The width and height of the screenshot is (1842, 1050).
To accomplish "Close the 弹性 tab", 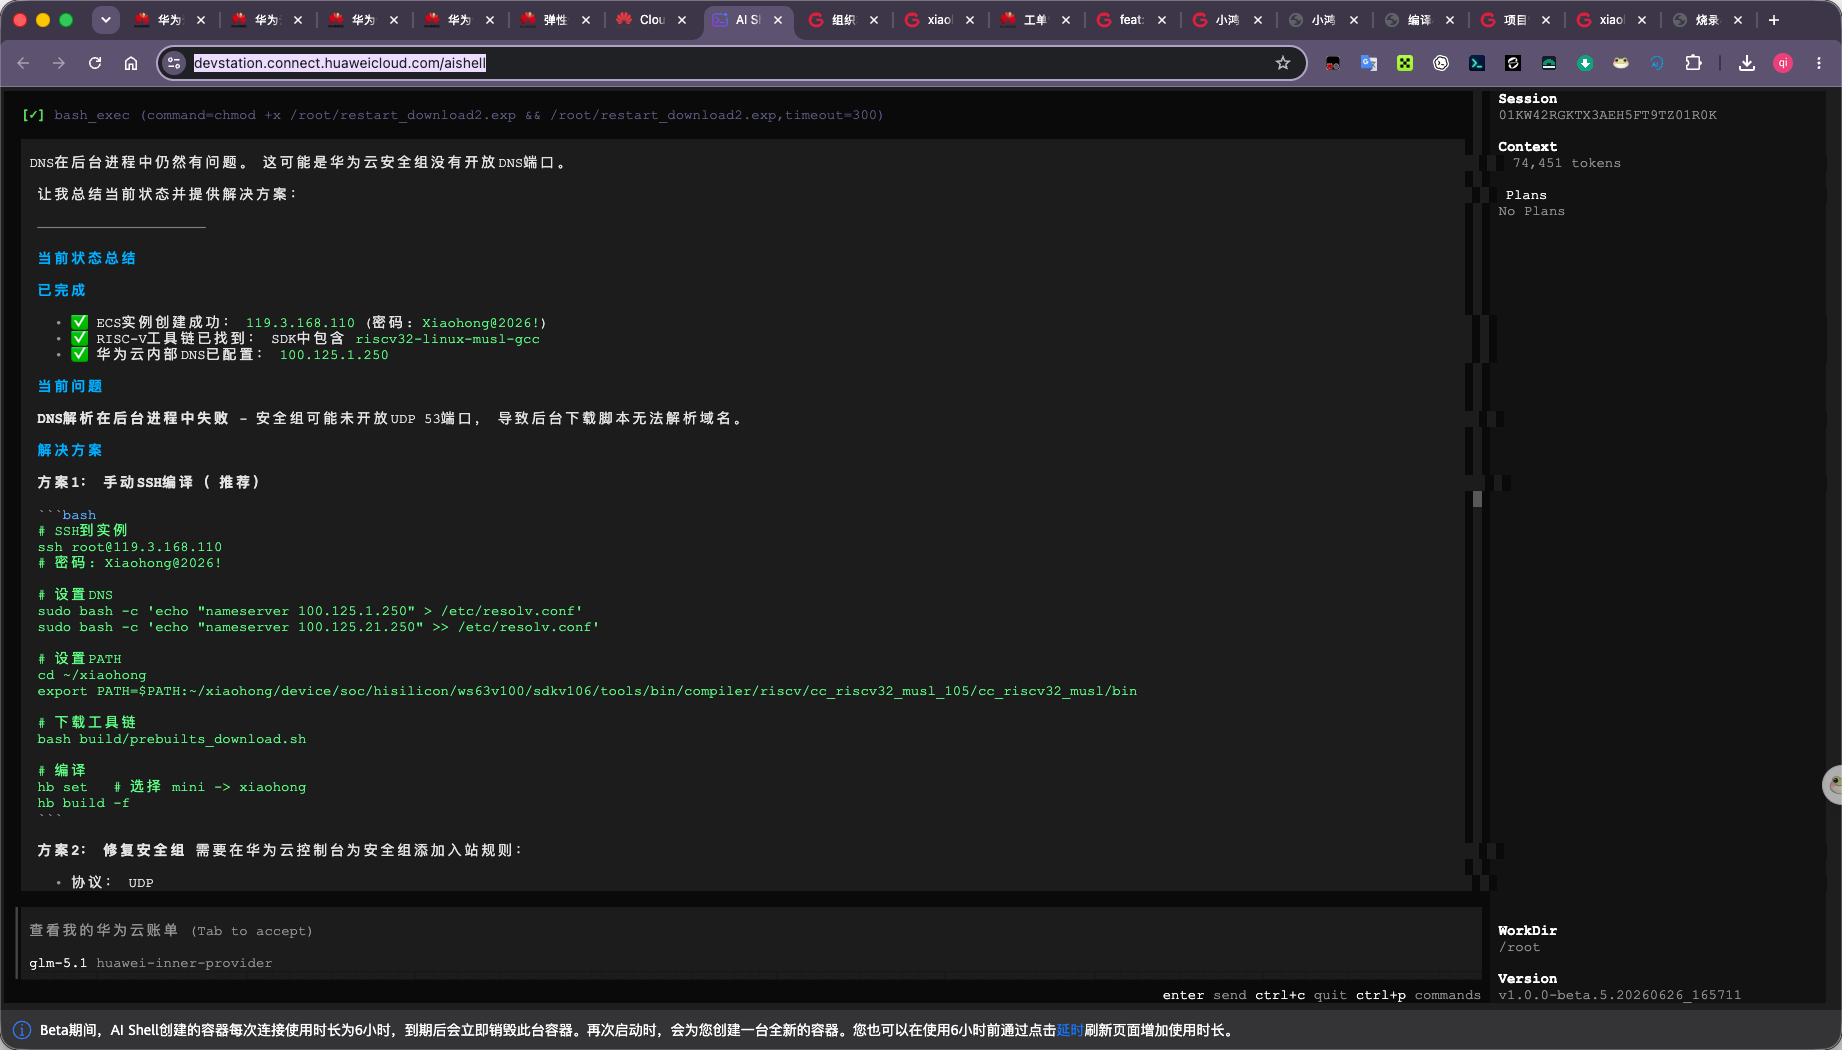I will point(586,20).
